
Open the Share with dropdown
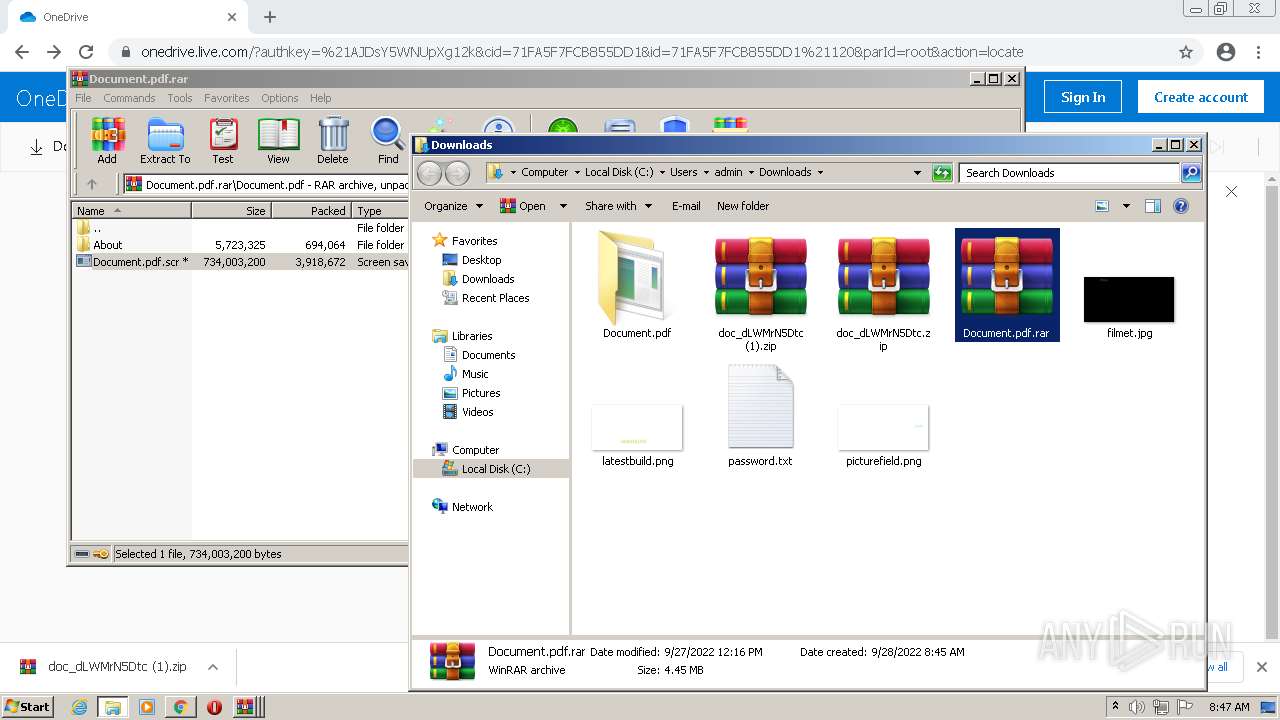[x=618, y=206]
